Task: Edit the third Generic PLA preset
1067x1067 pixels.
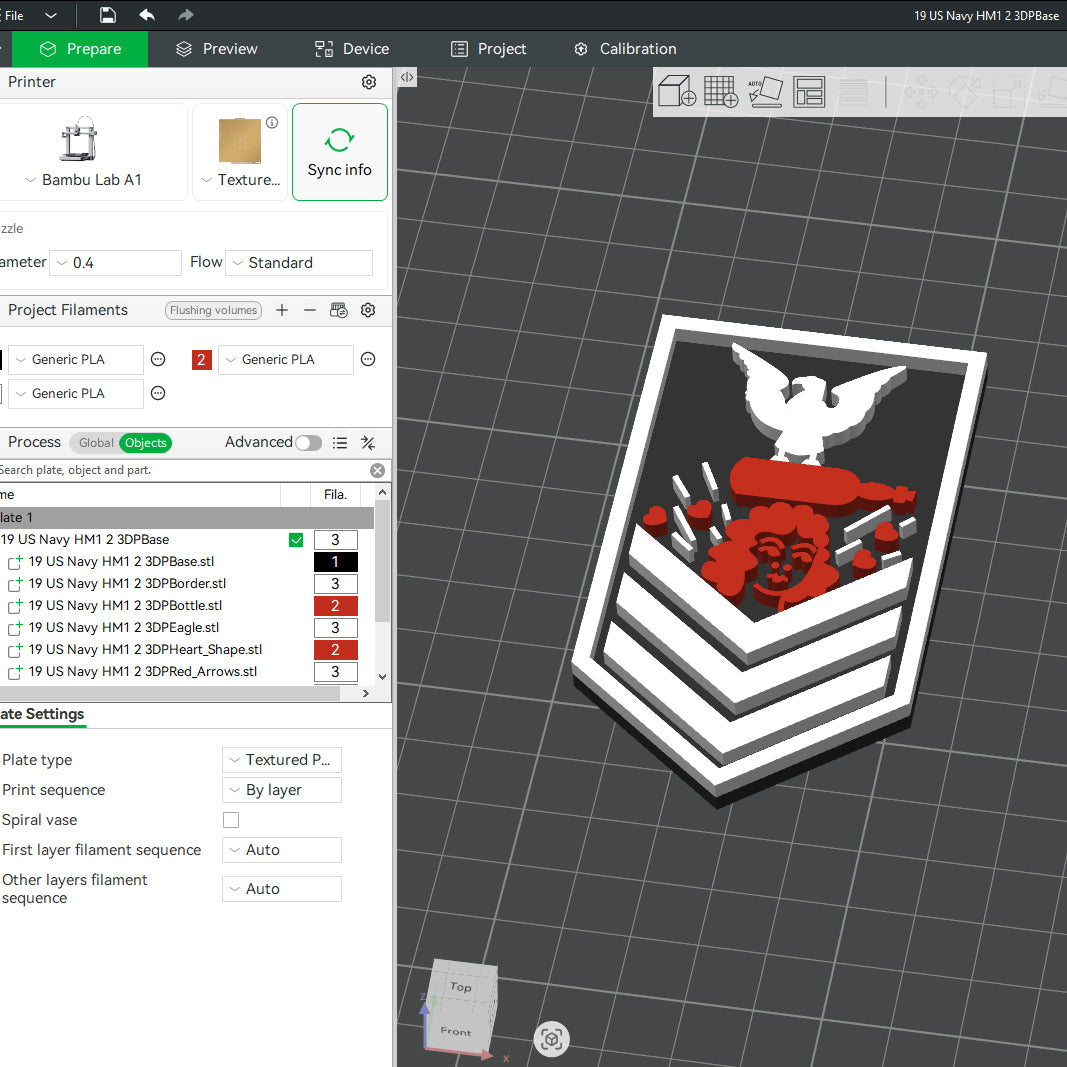Action: coord(158,393)
